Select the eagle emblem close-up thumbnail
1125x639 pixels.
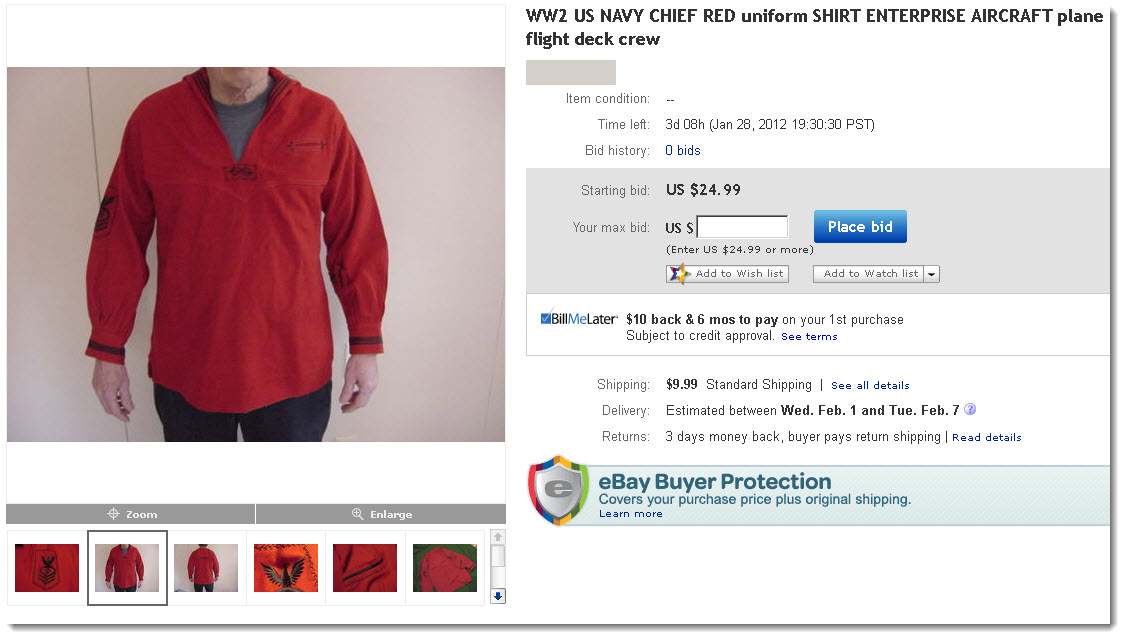pos(286,567)
